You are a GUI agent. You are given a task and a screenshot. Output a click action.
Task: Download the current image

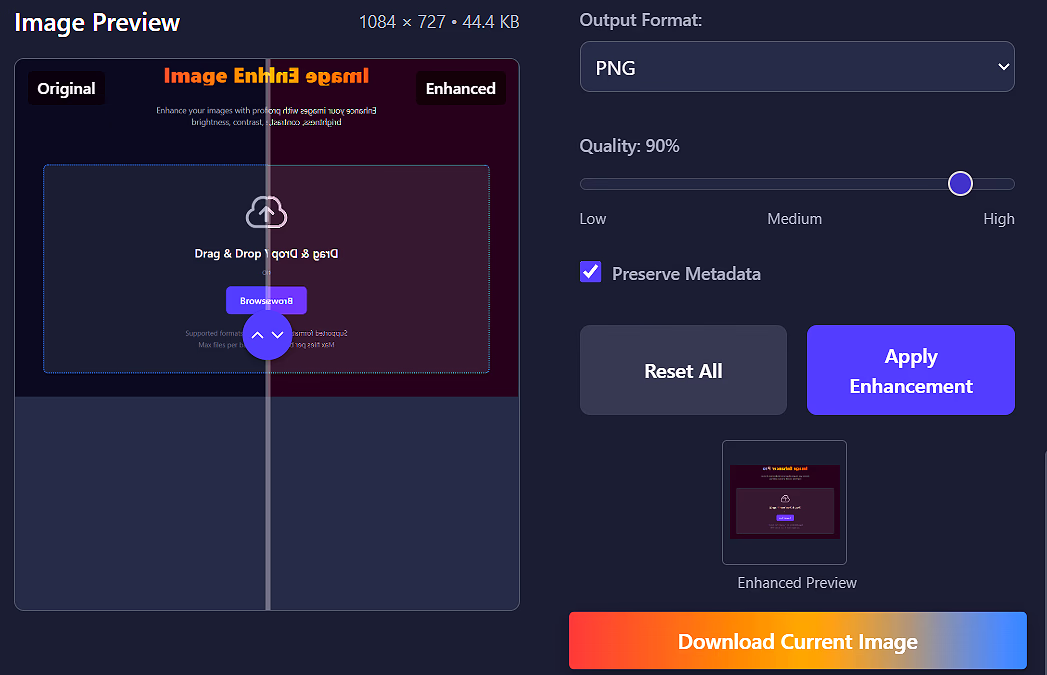[x=797, y=641]
